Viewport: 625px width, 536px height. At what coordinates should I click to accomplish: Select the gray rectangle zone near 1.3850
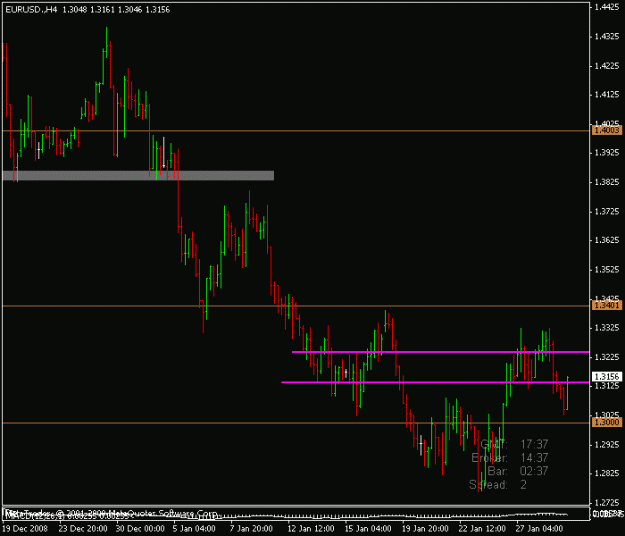[x=138, y=176]
